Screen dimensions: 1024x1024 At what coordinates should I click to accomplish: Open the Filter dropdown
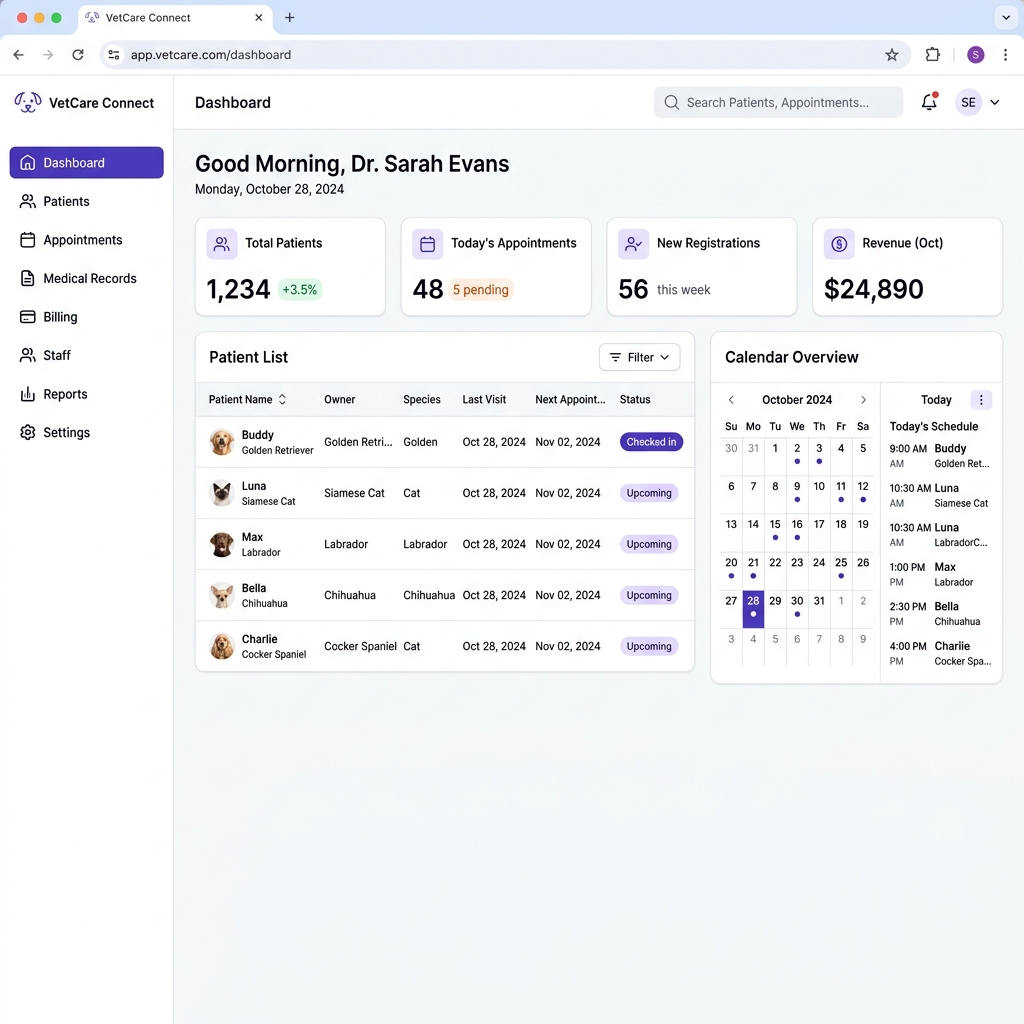click(x=639, y=357)
